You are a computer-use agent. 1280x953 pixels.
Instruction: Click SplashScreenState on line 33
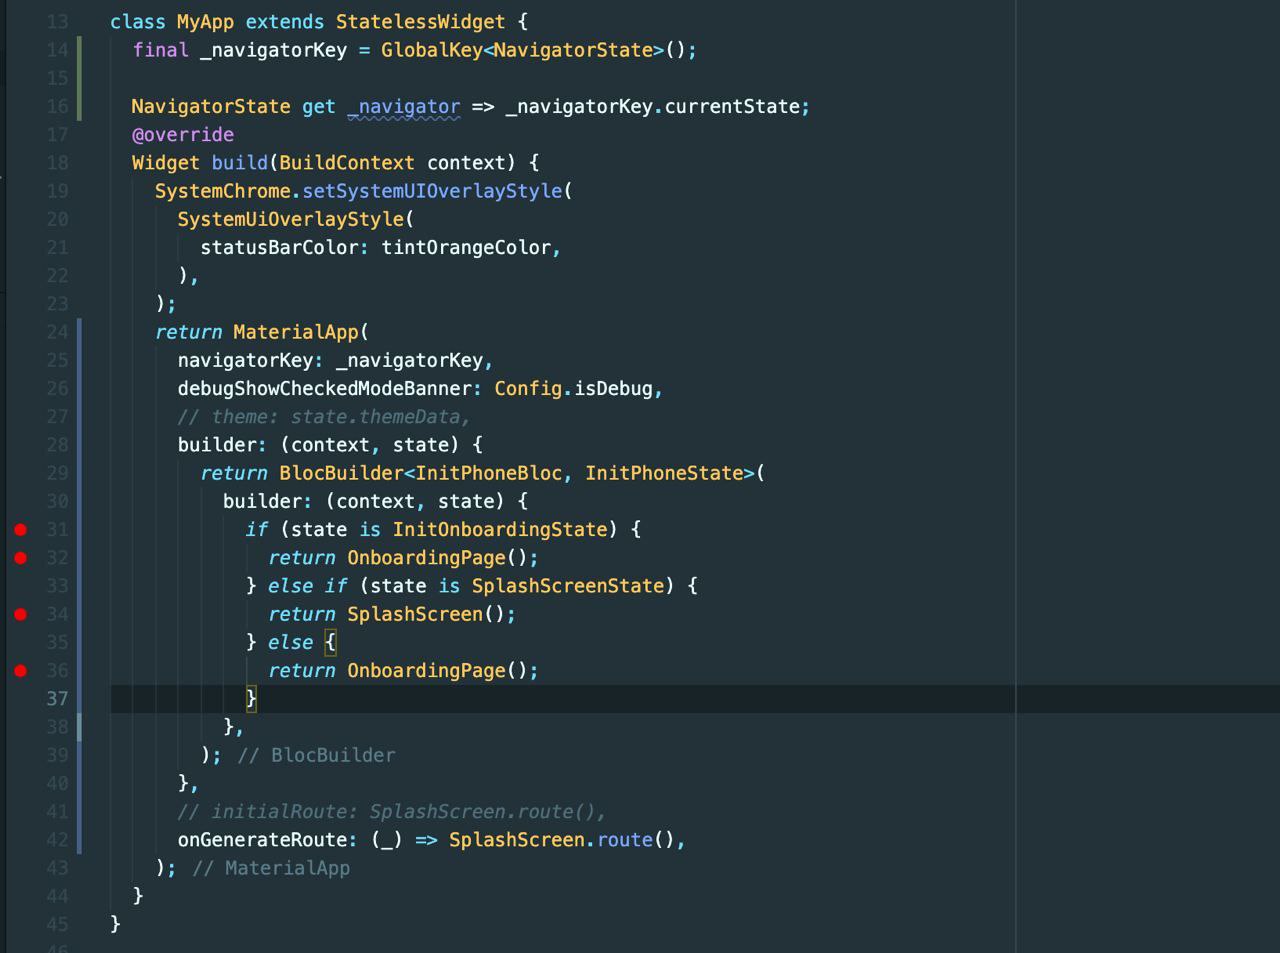pos(568,586)
